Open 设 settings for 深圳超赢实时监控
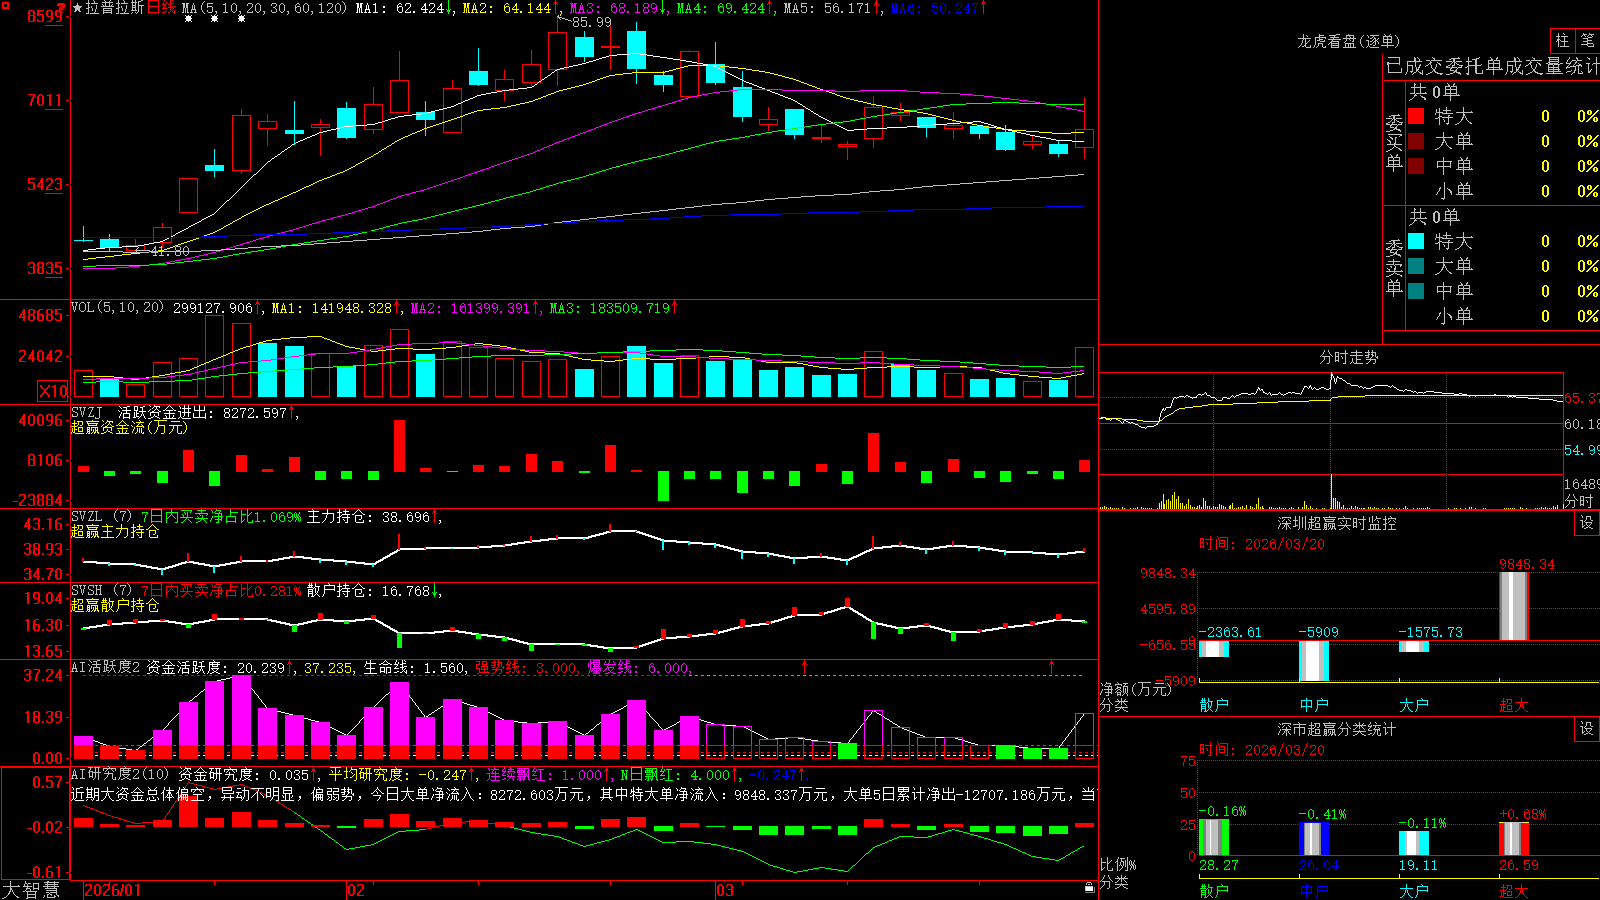Image resolution: width=1600 pixels, height=900 pixels. click(x=1587, y=523)
